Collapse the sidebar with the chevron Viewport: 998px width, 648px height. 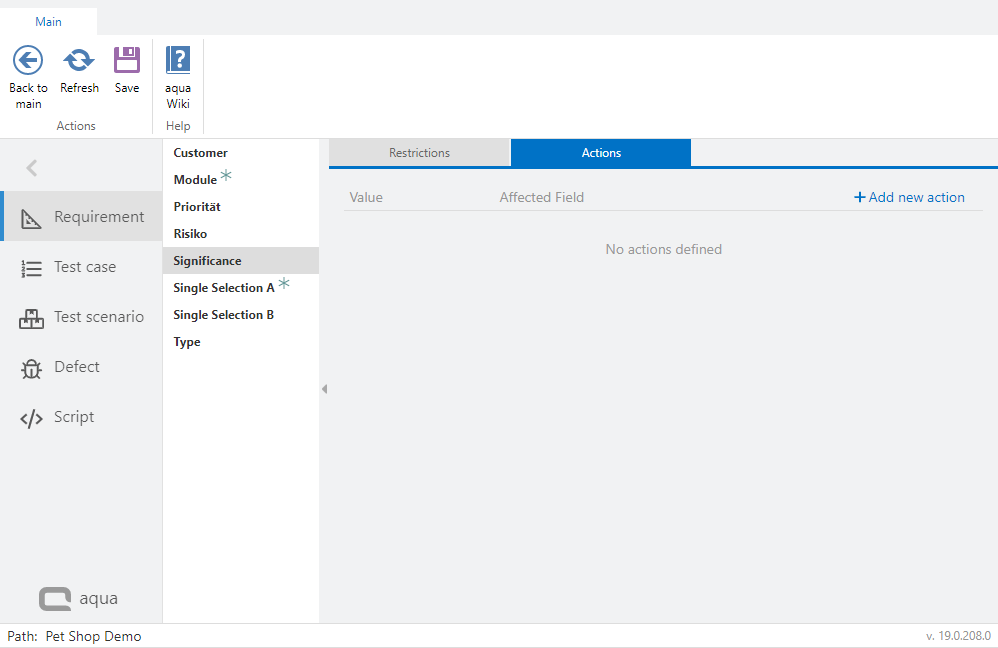click(x=32, y=168)
